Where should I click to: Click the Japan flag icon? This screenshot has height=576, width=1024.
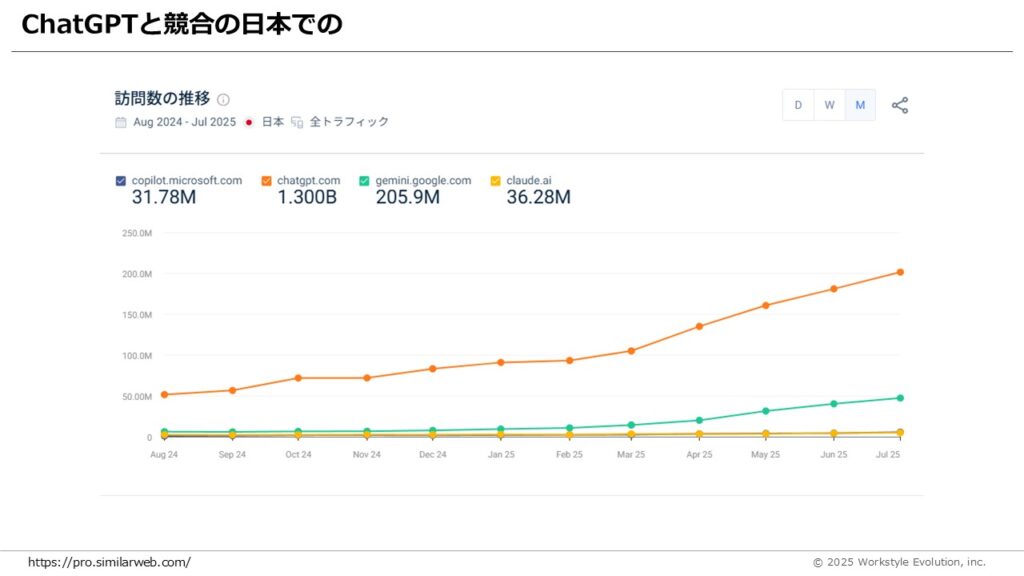249,122
